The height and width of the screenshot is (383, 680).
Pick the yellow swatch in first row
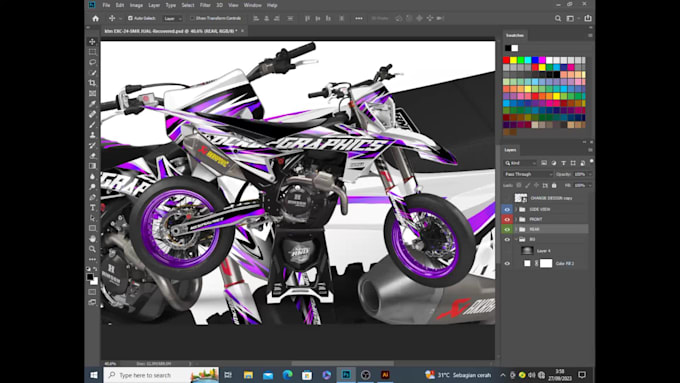tap(513, 60)
